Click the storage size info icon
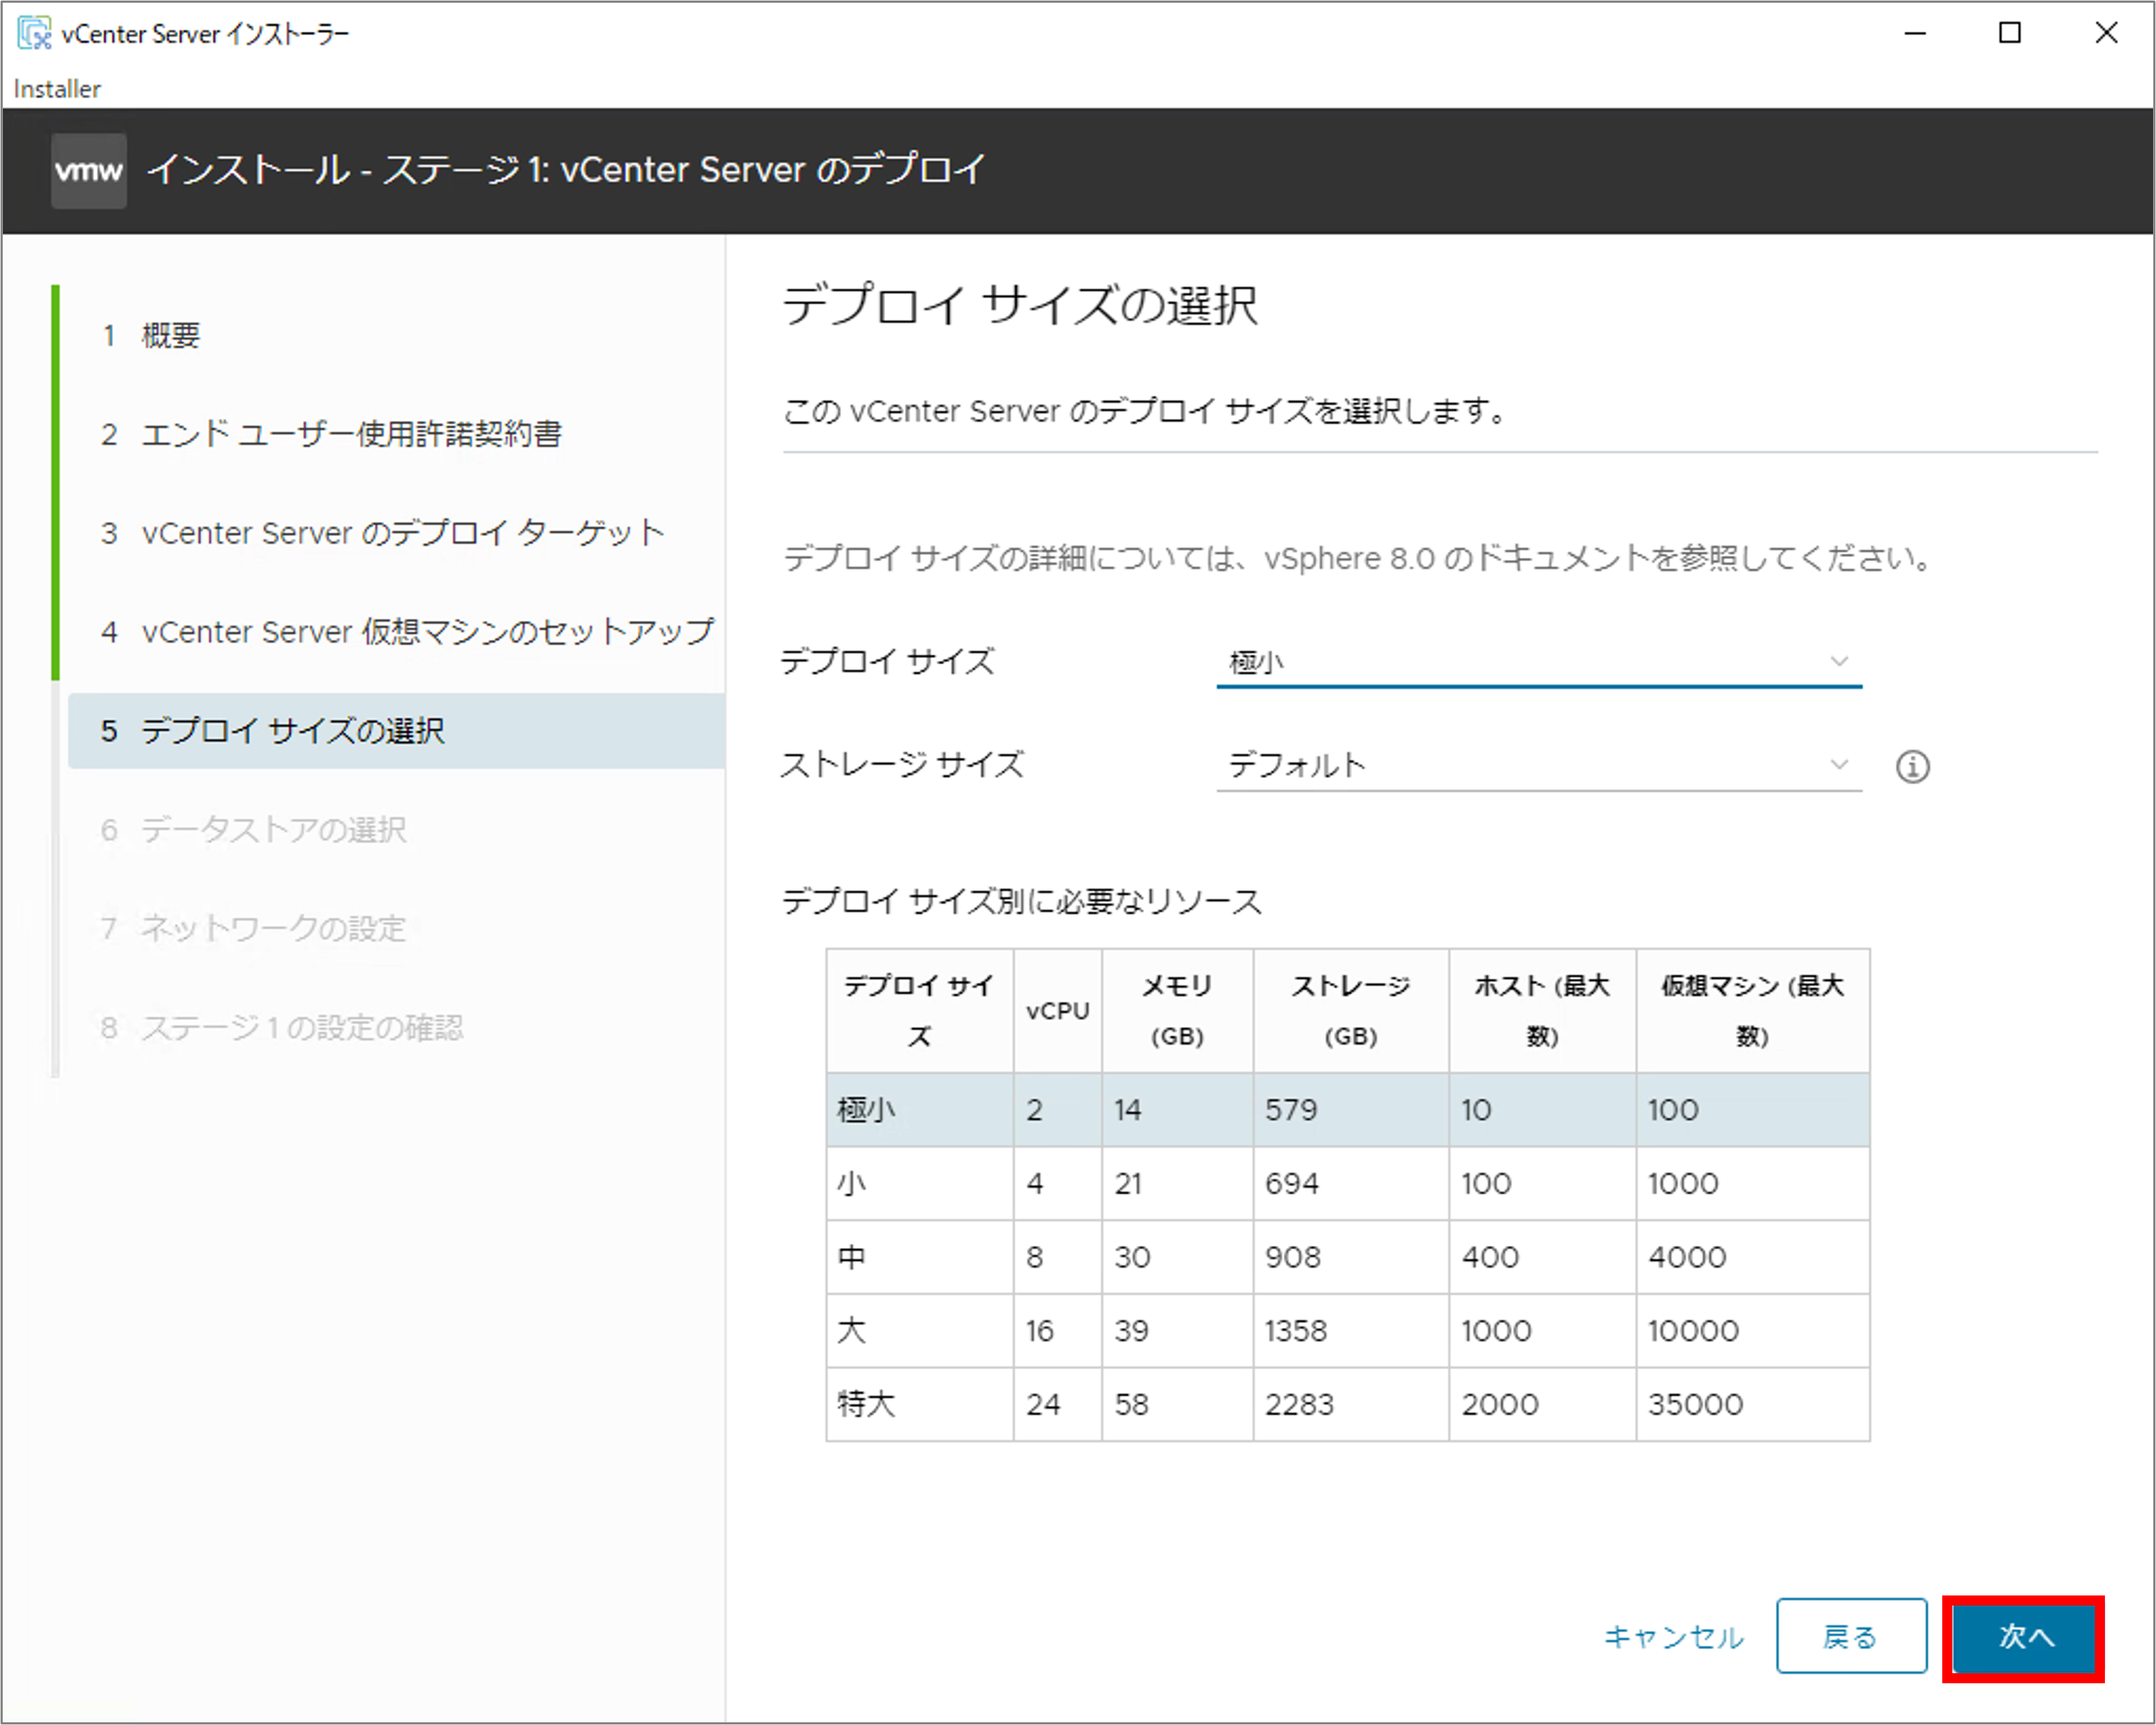The width and height of the screenshot is (2156, 1725). 1912,767
